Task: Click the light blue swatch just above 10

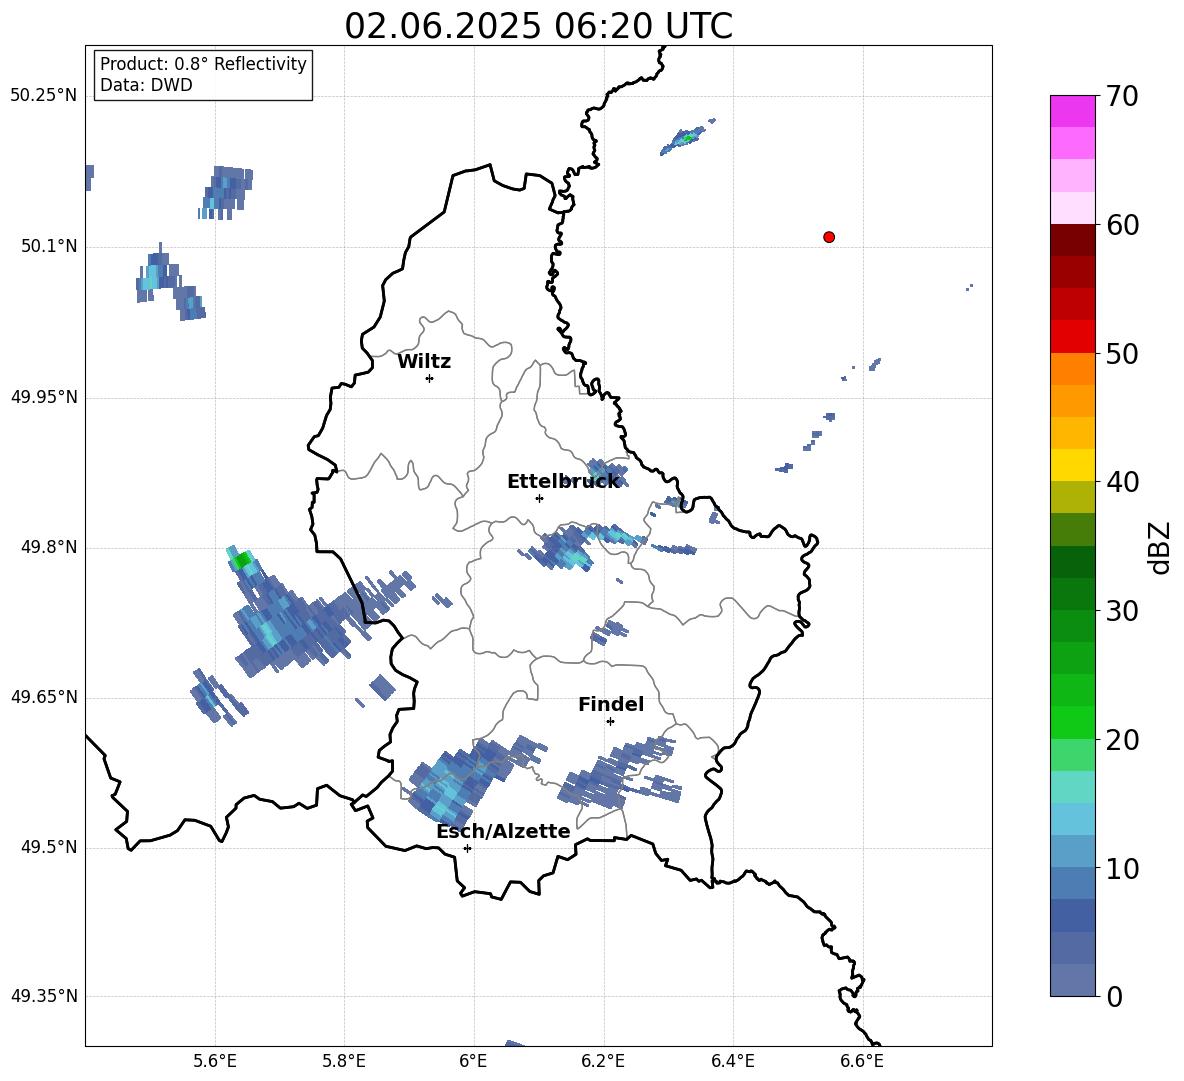Action: [1073, 852]
